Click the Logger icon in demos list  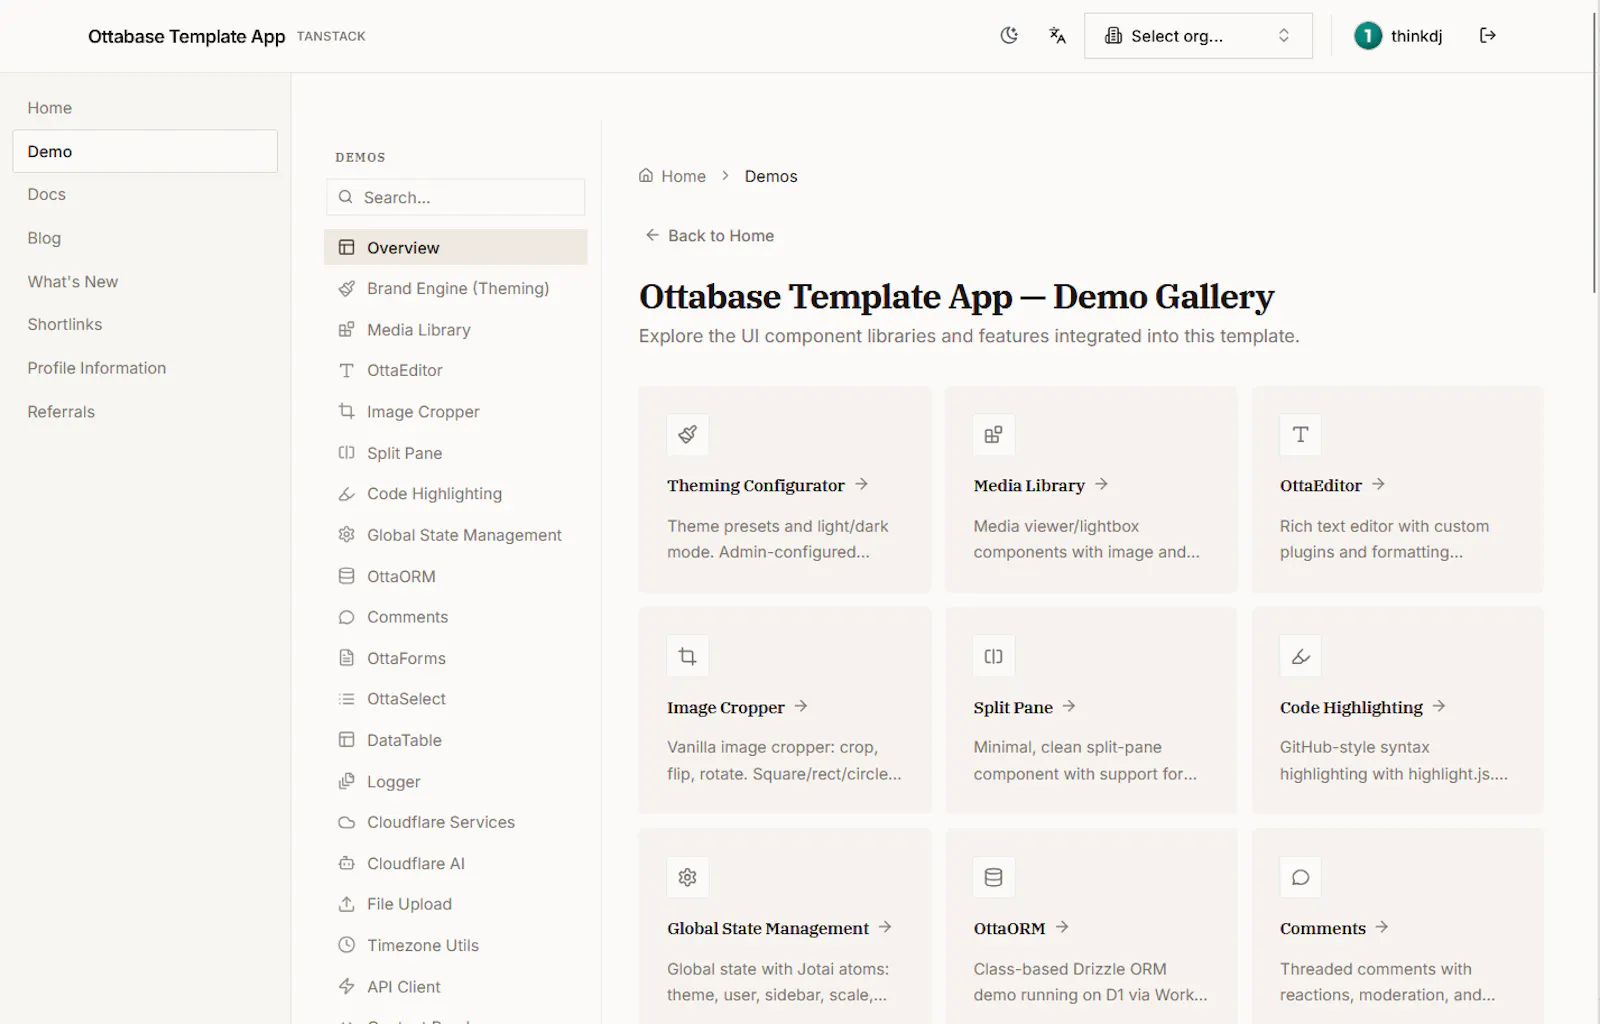coord(347,781)
